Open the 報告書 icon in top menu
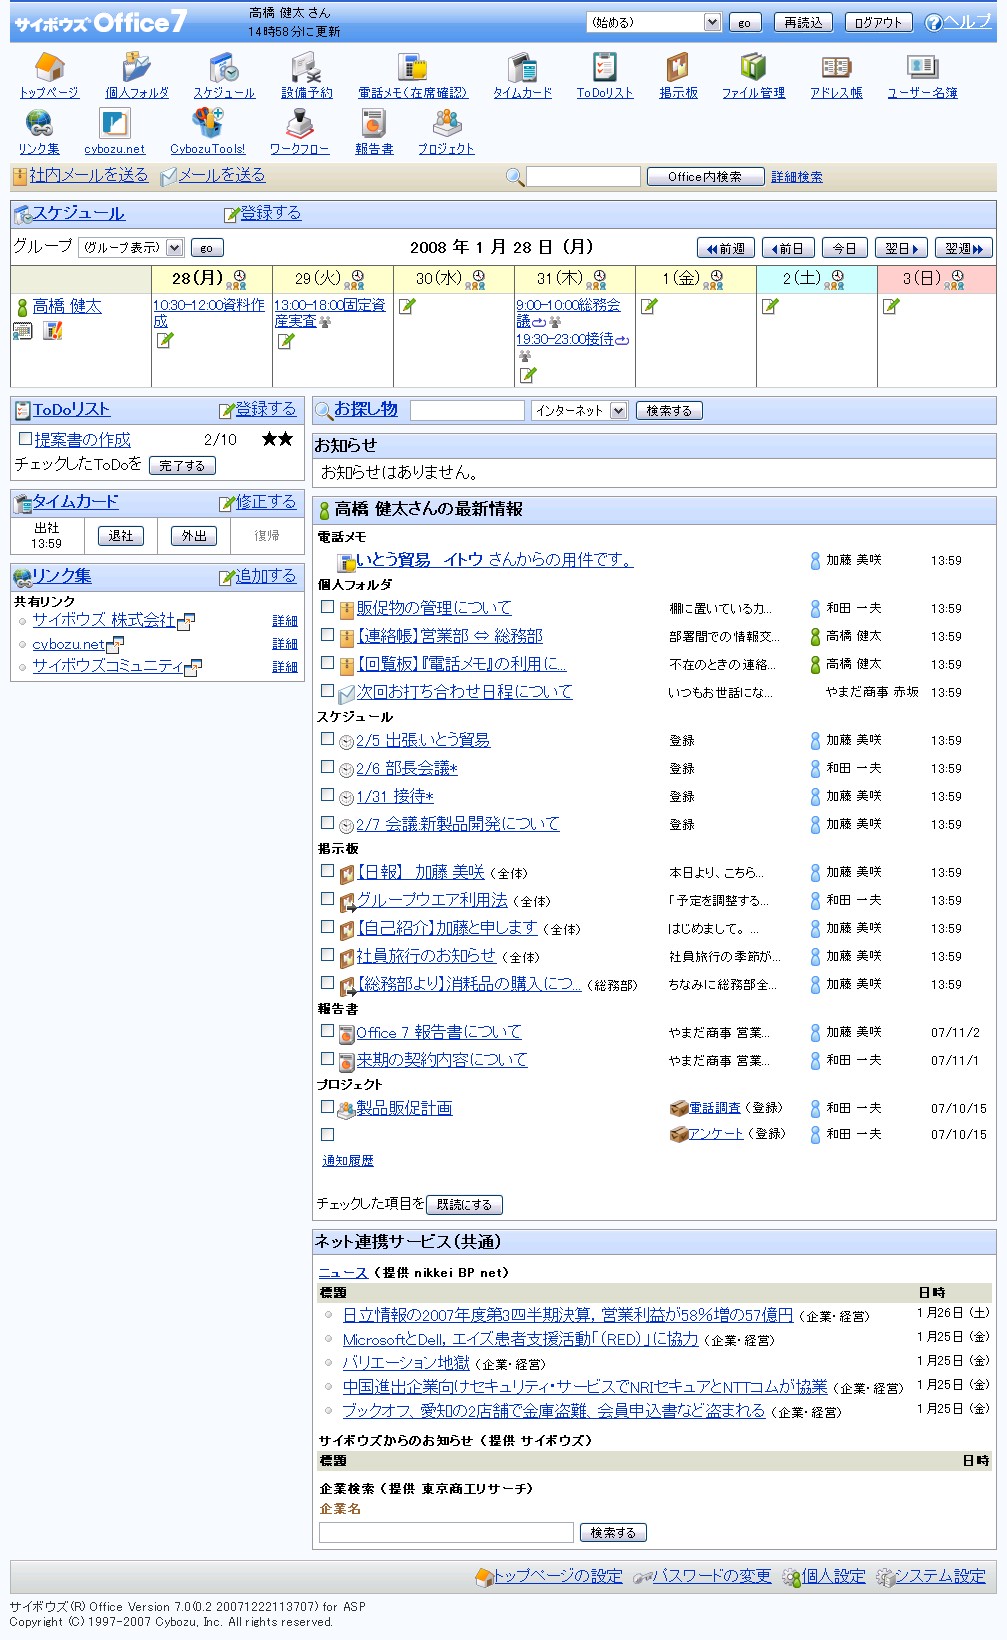The width and height of the screenshot is (1007, 1640). 374,124
